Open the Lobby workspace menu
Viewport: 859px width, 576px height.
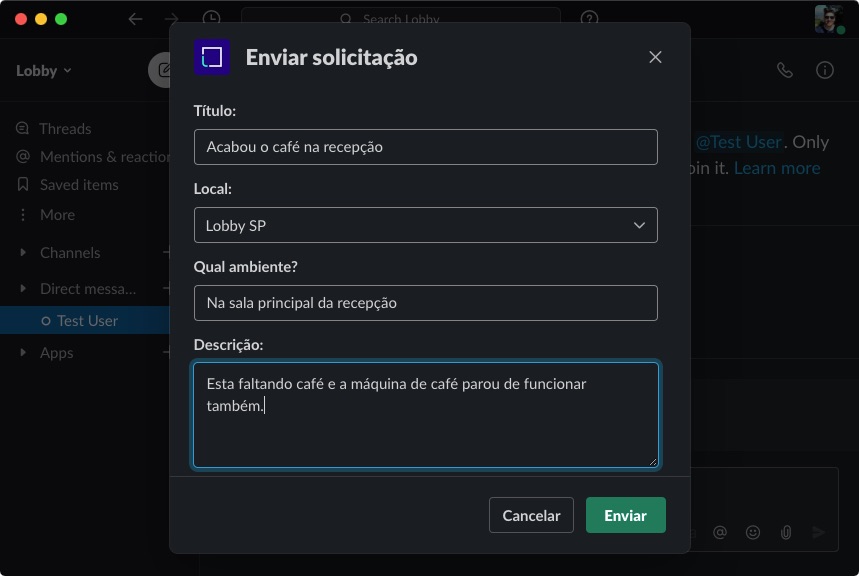coord(43,71)
